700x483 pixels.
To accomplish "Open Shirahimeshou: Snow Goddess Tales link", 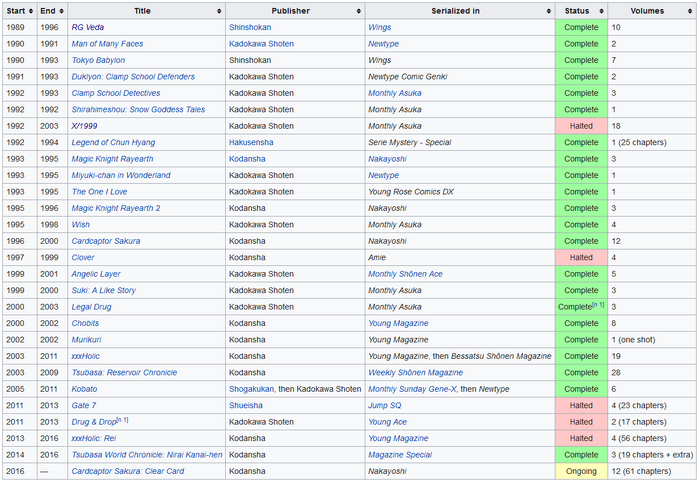I will tap(138, 109).
